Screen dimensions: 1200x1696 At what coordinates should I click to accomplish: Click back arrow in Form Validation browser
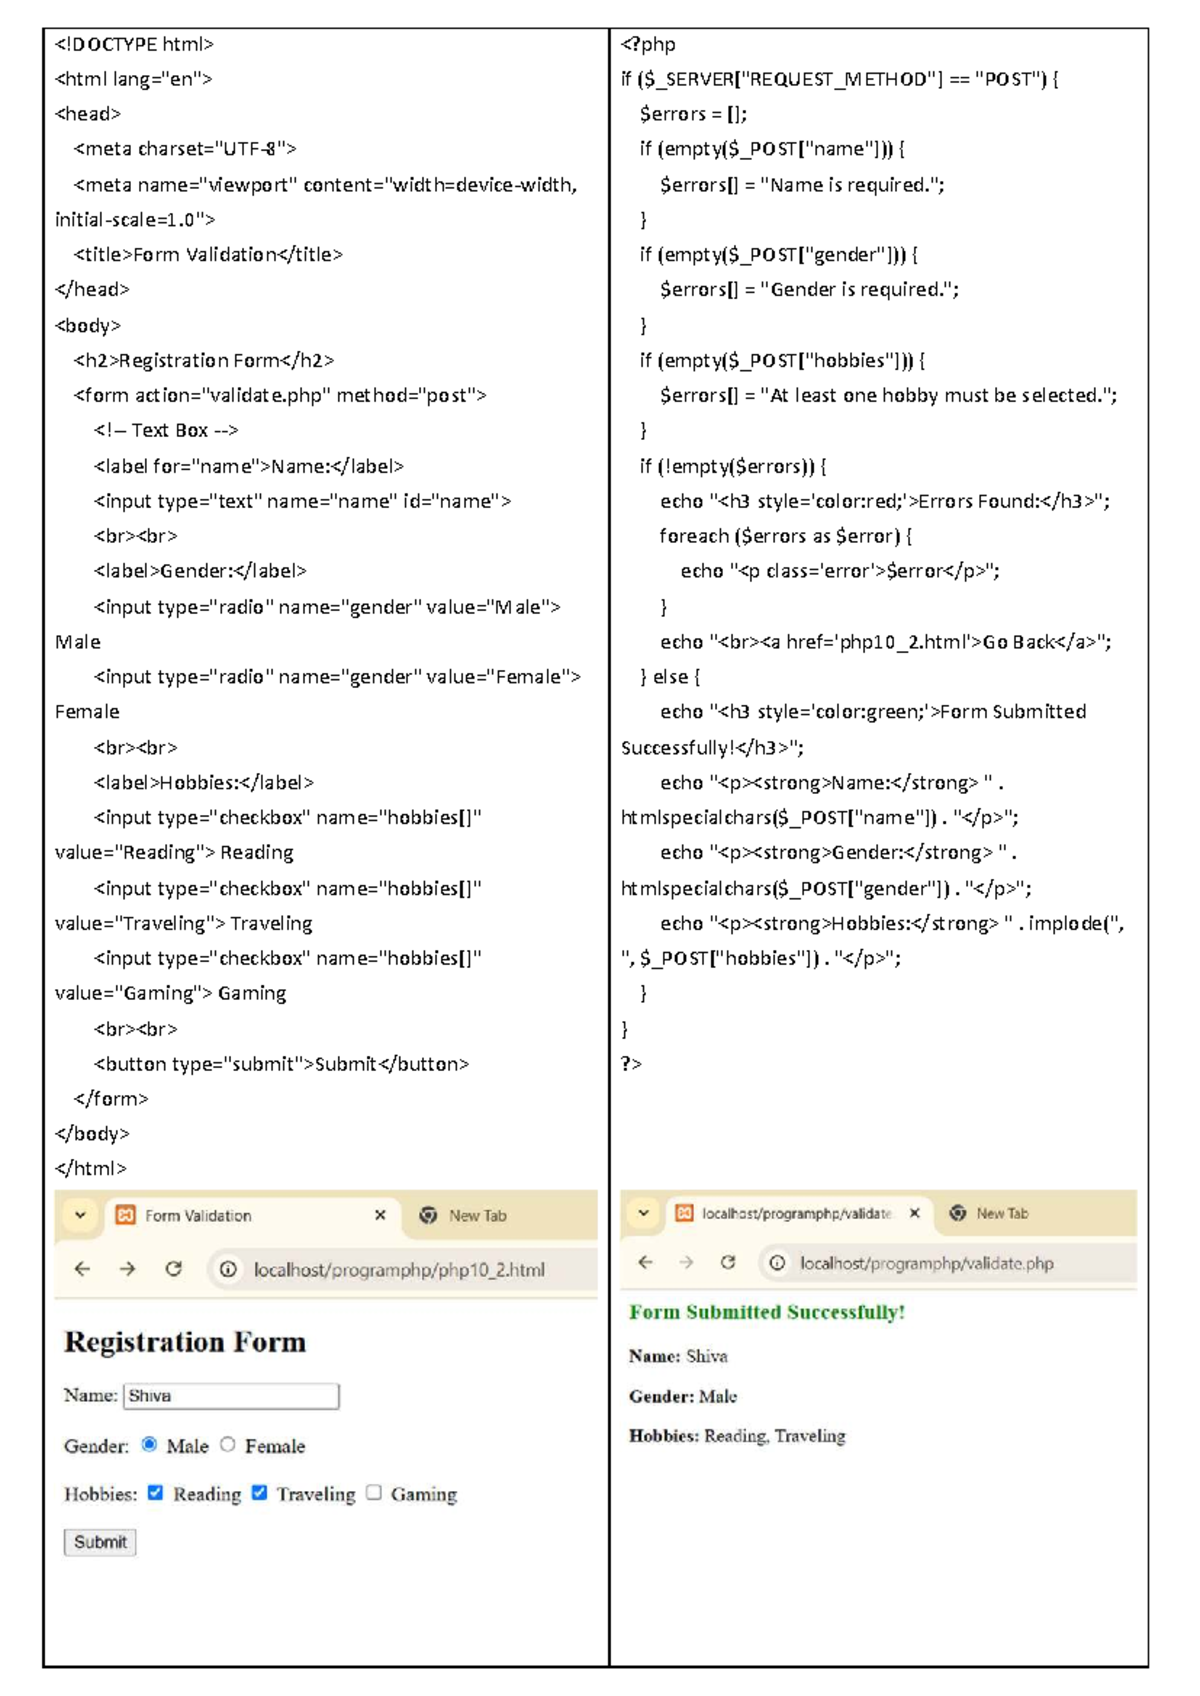coord(82,1269)
